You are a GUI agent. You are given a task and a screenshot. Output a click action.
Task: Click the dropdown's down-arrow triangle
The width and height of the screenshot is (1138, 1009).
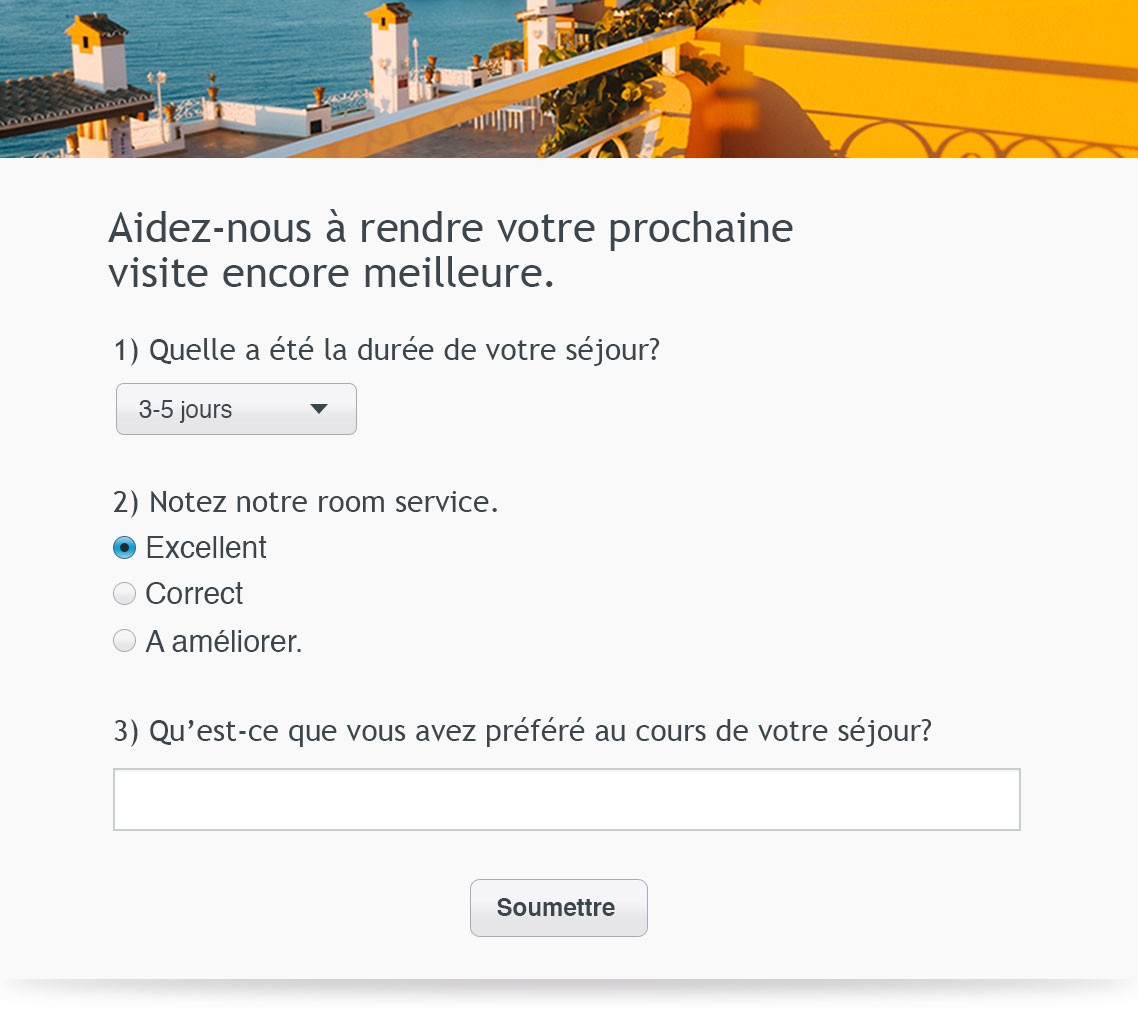click(318, 409)
